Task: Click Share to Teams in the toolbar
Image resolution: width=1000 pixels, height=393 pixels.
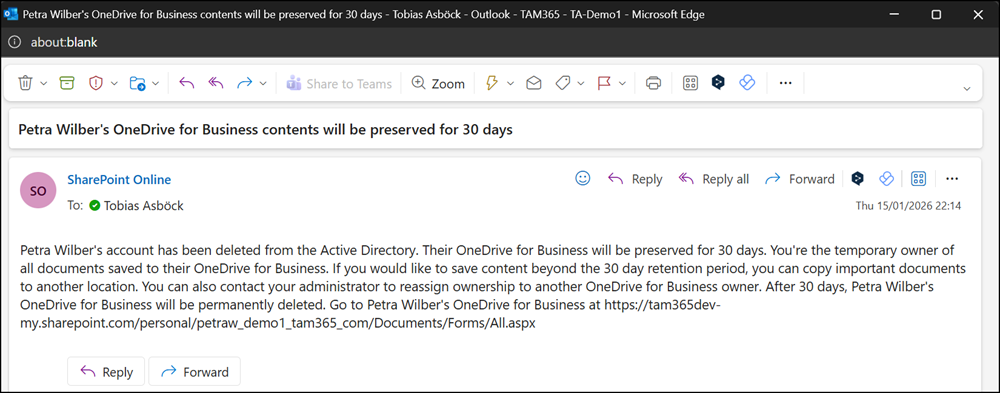Action: tap(339, 84)
